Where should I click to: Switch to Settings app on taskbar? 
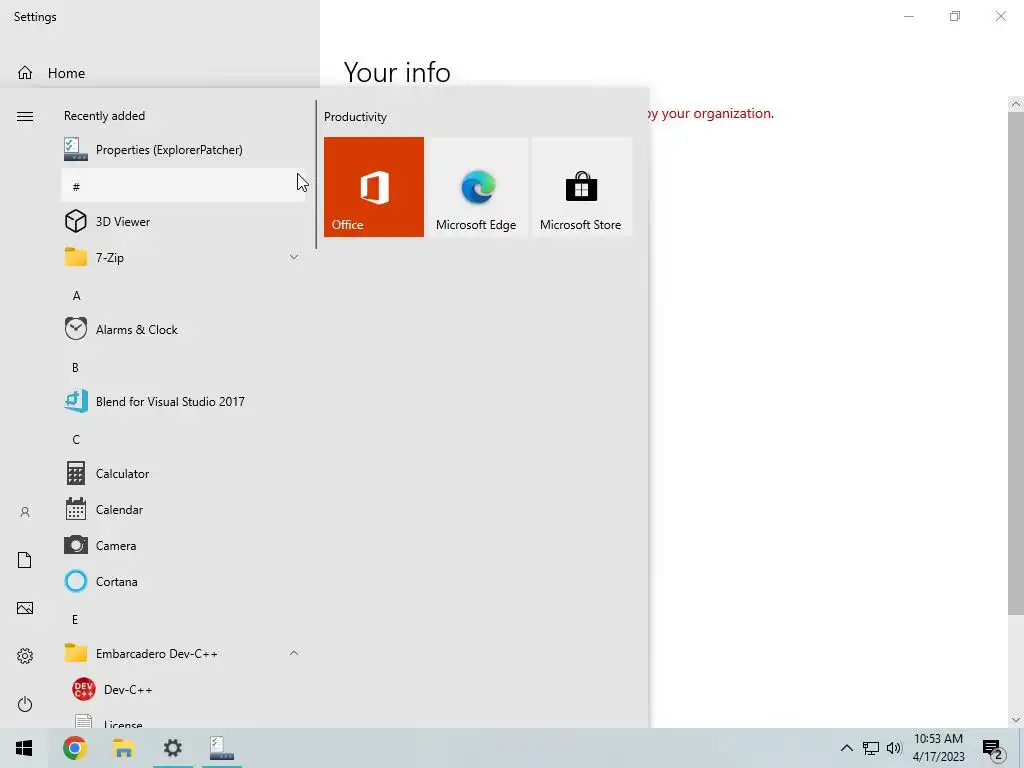[x=172, y=748]
